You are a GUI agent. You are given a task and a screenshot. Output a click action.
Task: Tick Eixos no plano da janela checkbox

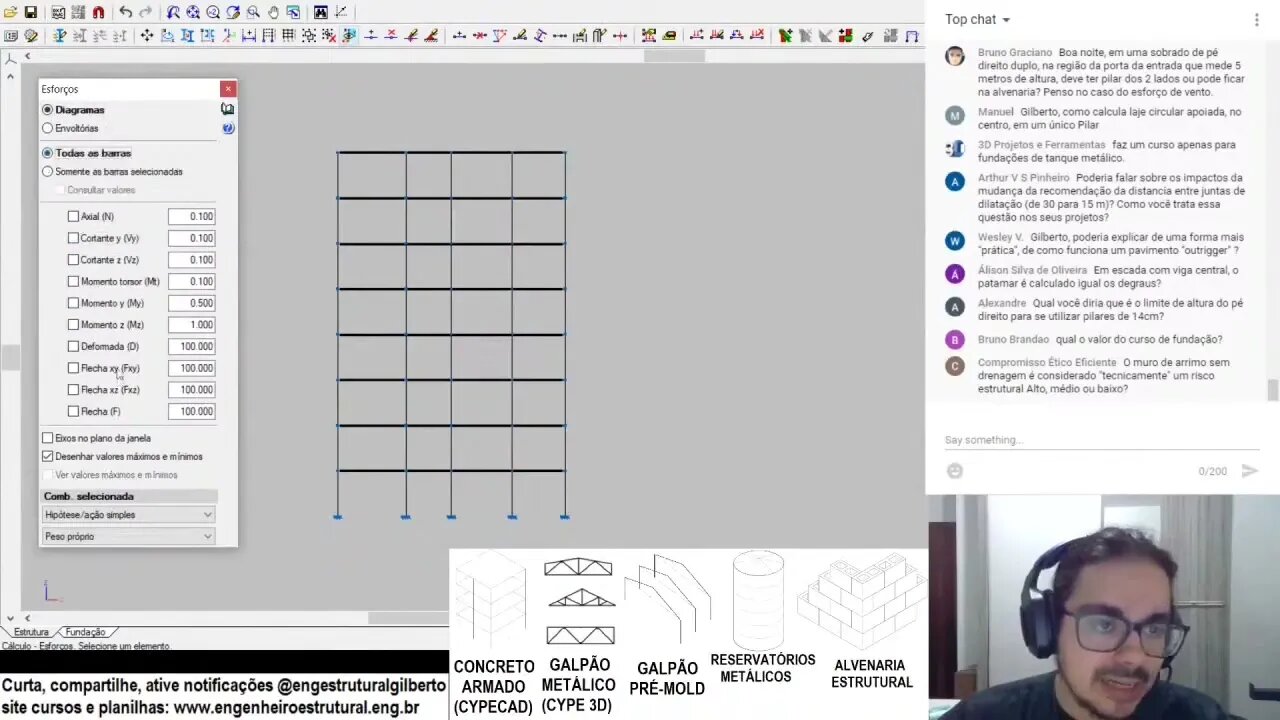coord(48,438)
